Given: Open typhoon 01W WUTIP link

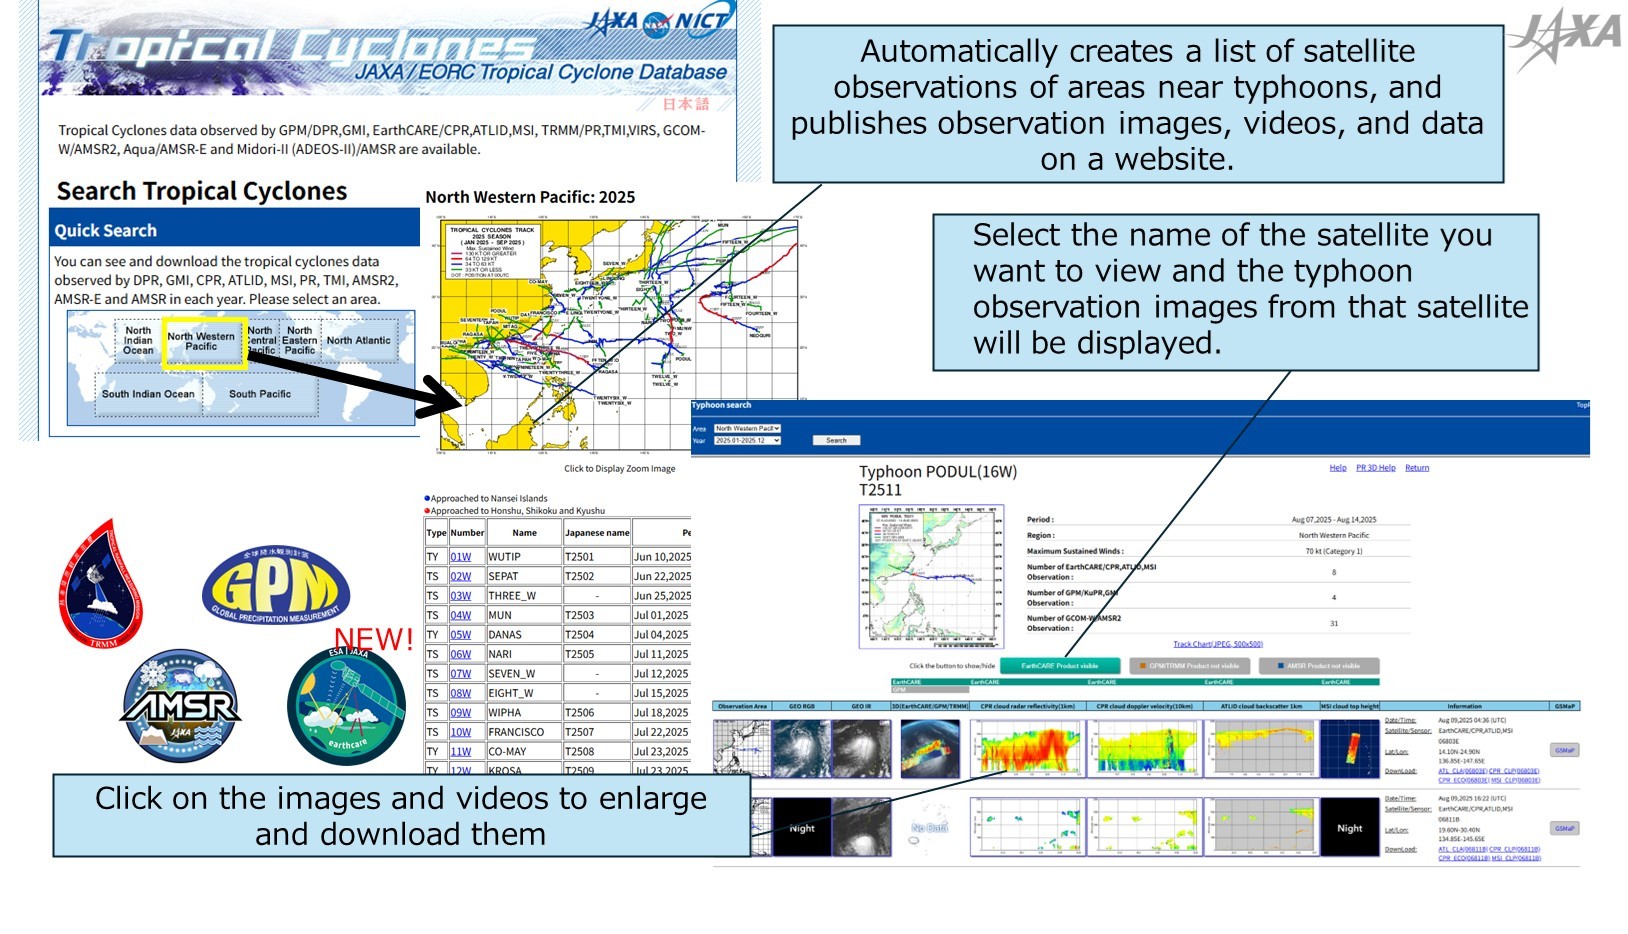Looking at the screenshot, I should [x=460, y=557].
